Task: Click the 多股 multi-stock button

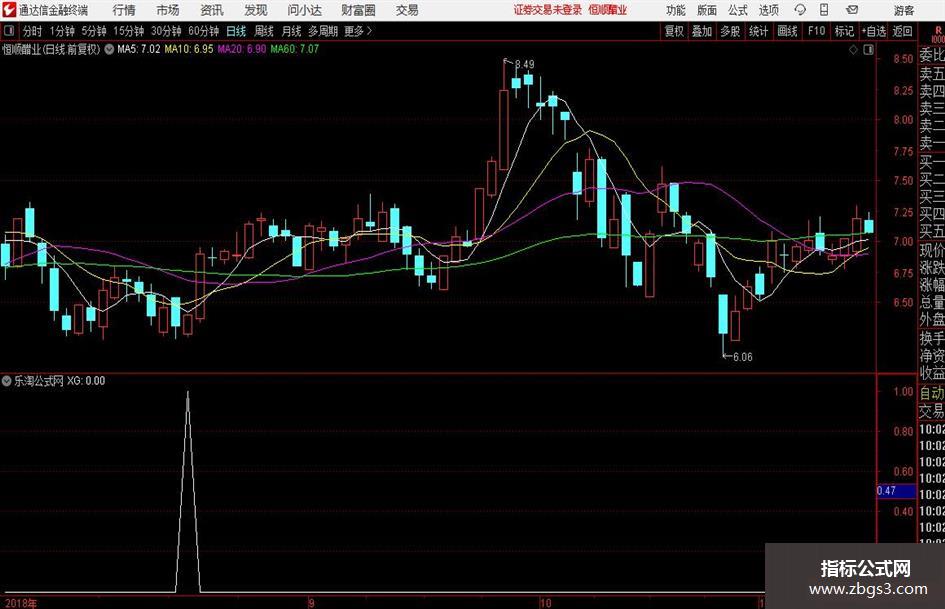Action: [x=730, y=31]
